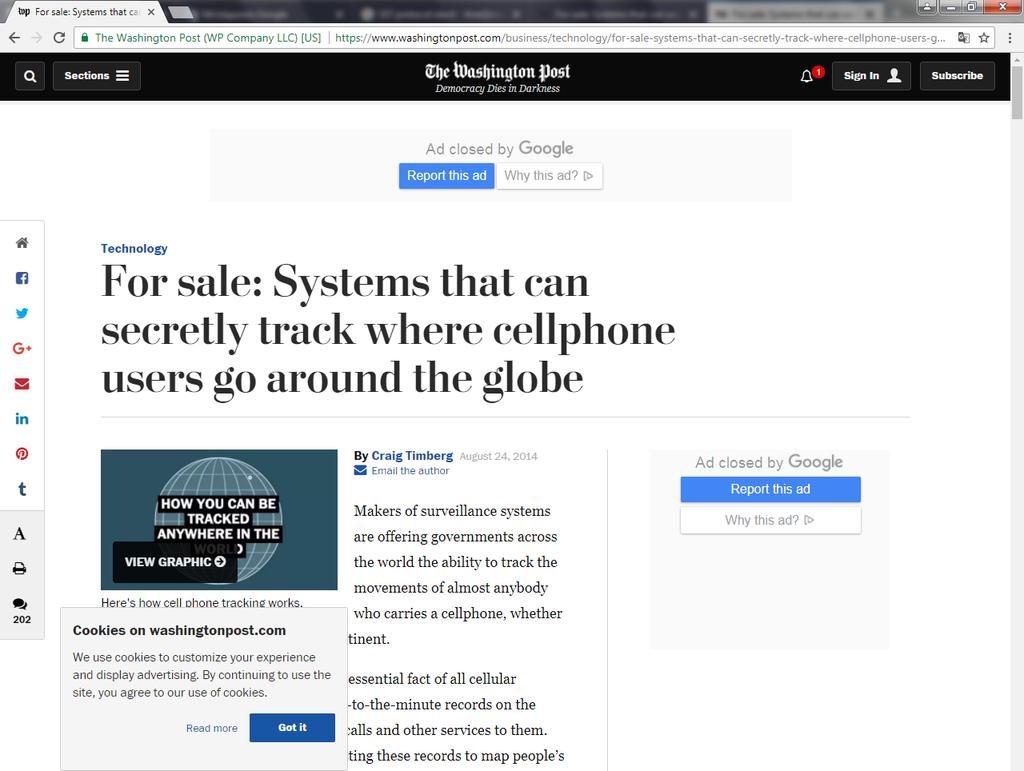
Task: Click the home icon in the share sidebar
Action: click(x=22, y=243)
